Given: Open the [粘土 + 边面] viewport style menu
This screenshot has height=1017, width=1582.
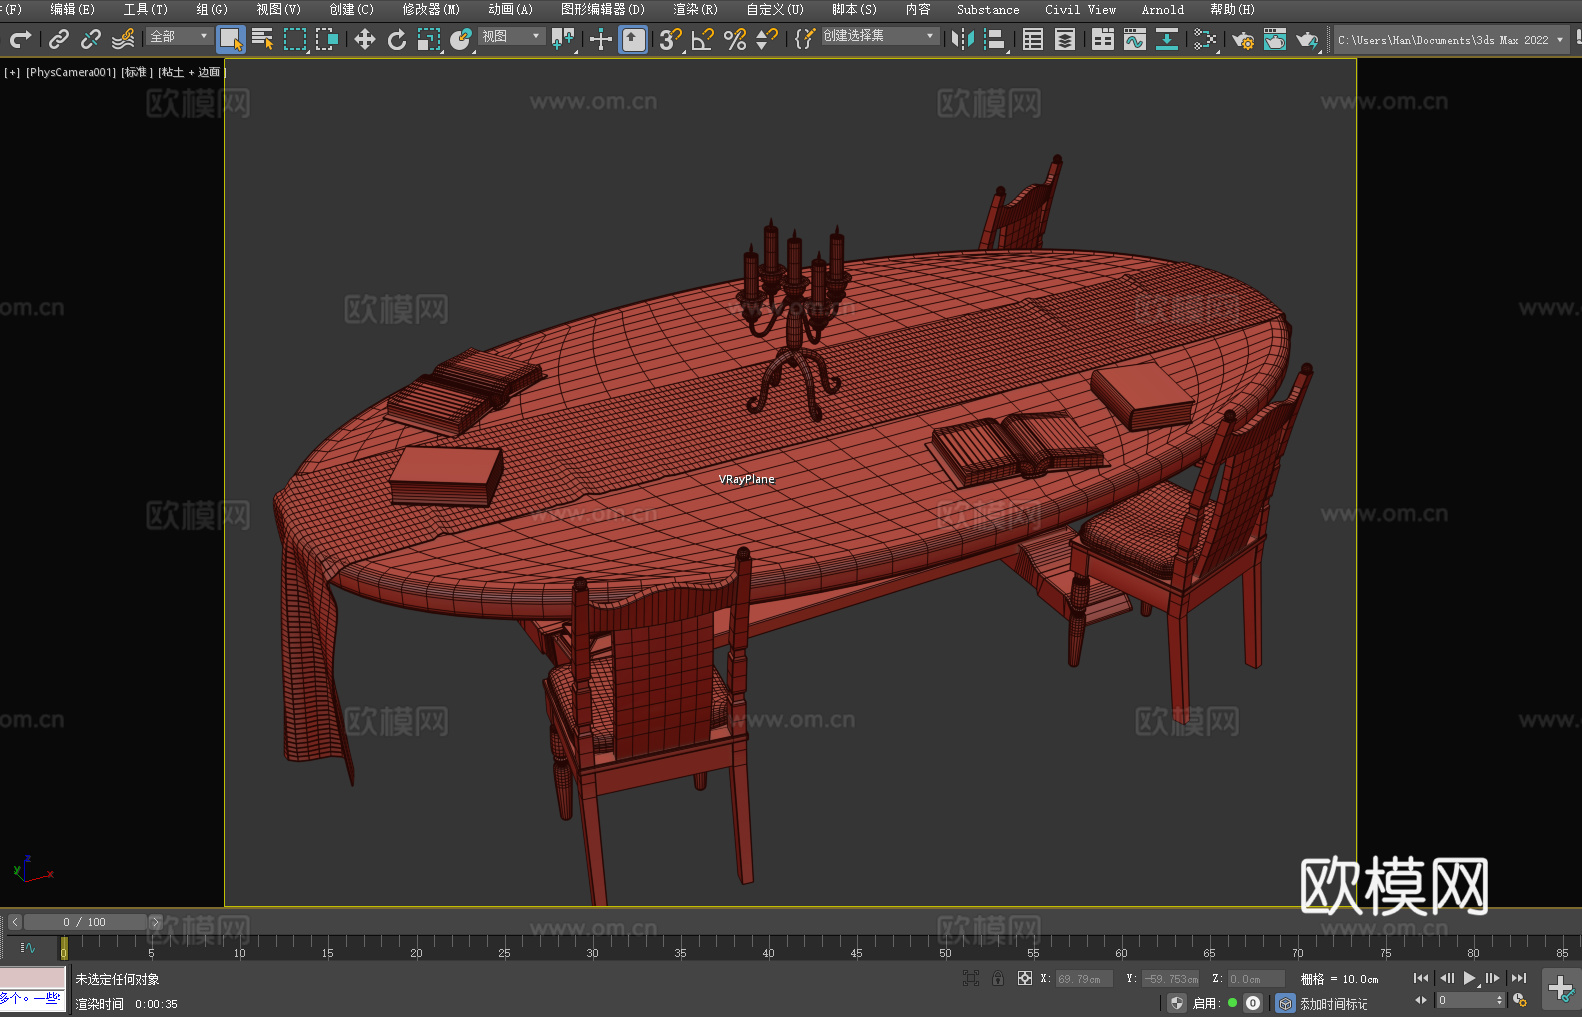Looking at the screenshot, I should point(191,72).
